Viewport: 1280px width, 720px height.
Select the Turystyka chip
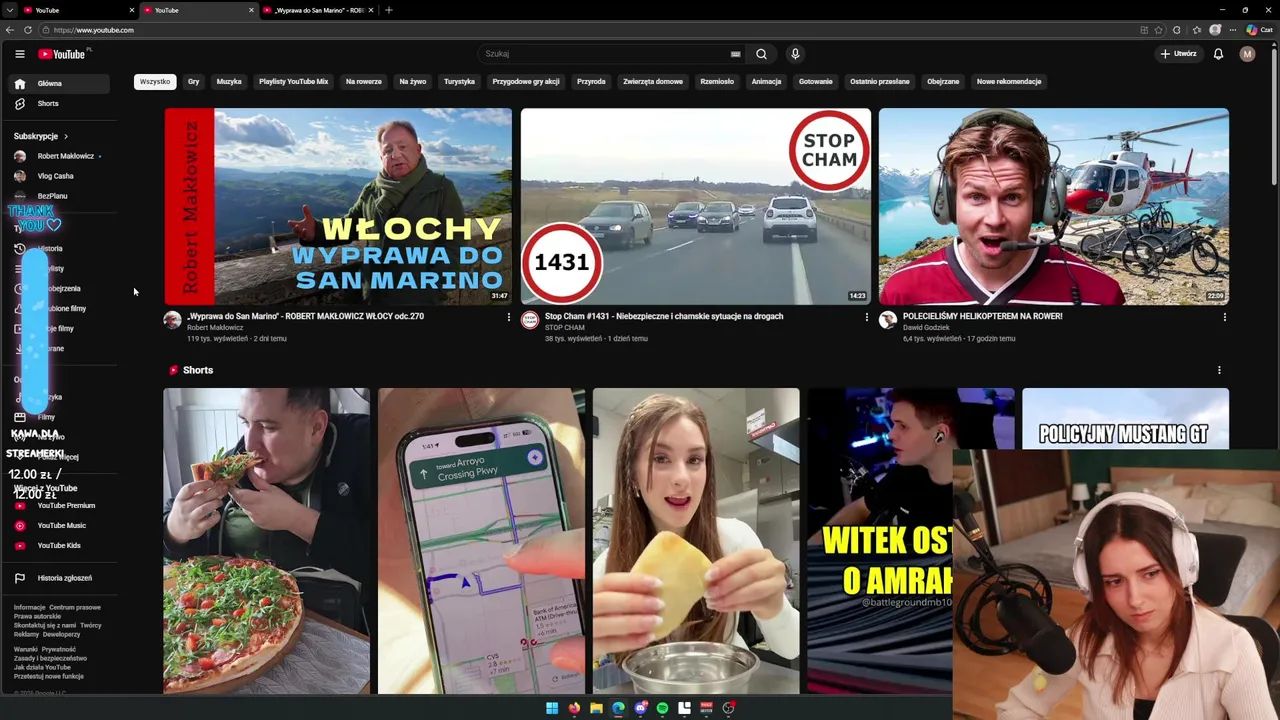pos(460,82)
